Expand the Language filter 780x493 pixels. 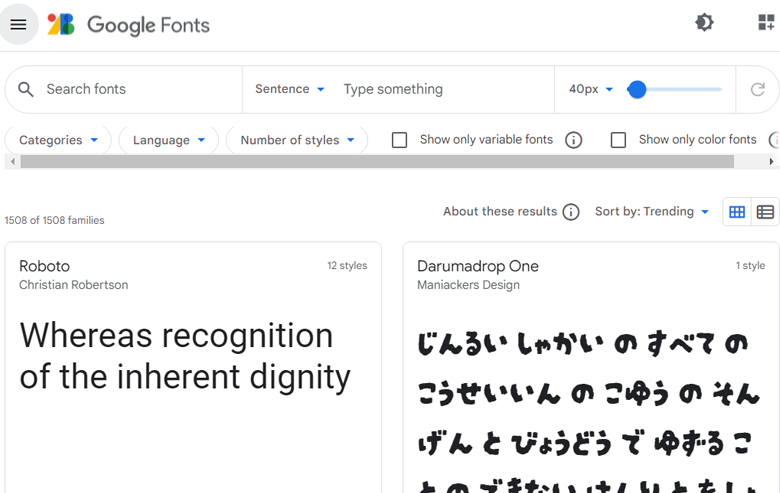169,140
